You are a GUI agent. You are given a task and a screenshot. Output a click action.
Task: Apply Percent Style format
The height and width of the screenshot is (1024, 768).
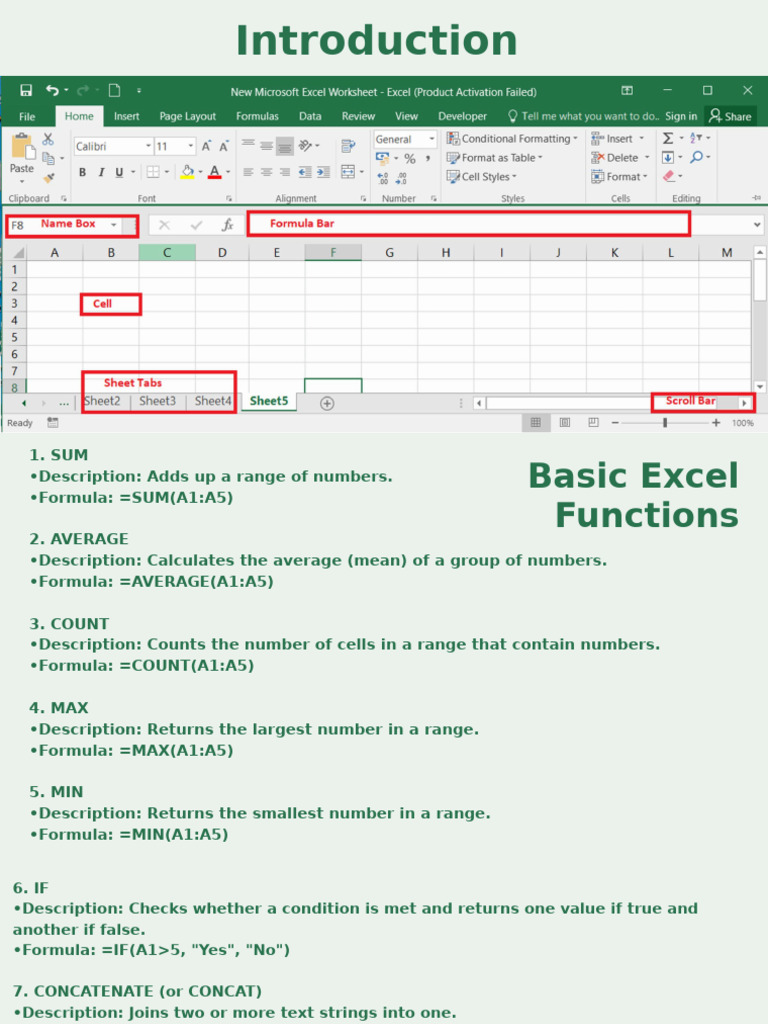pyautogui.click(x=409, y=158)
